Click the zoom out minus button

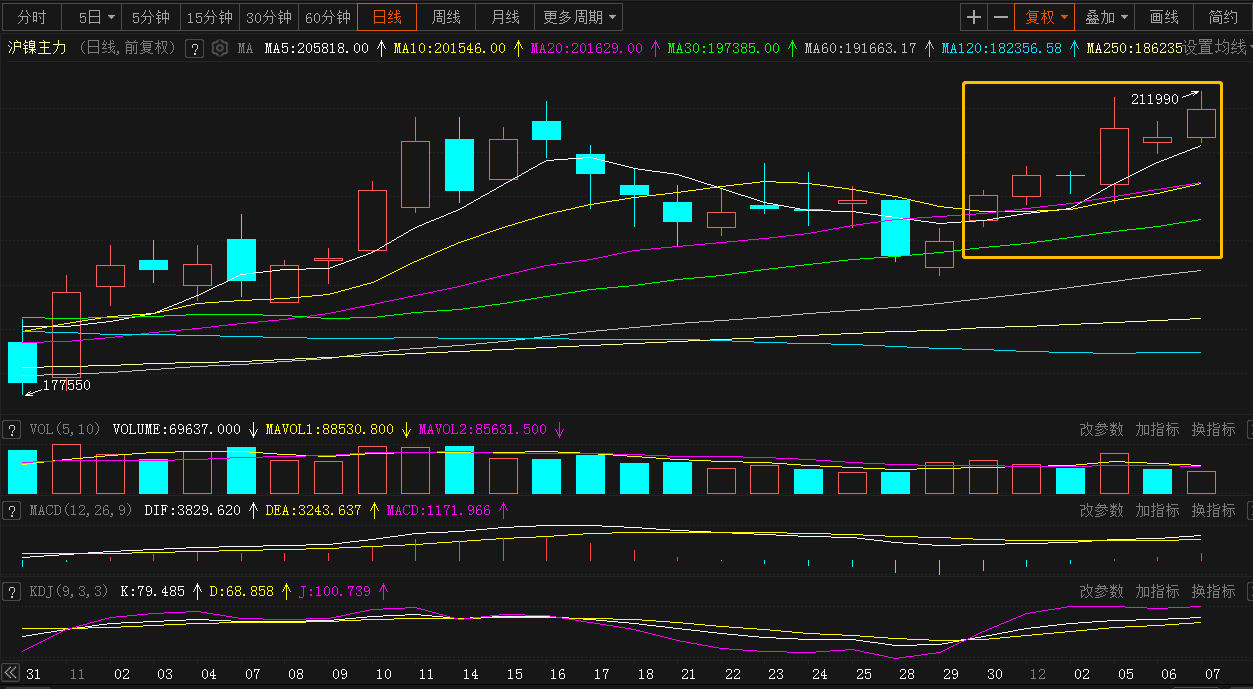click(x=1001, y=17)
